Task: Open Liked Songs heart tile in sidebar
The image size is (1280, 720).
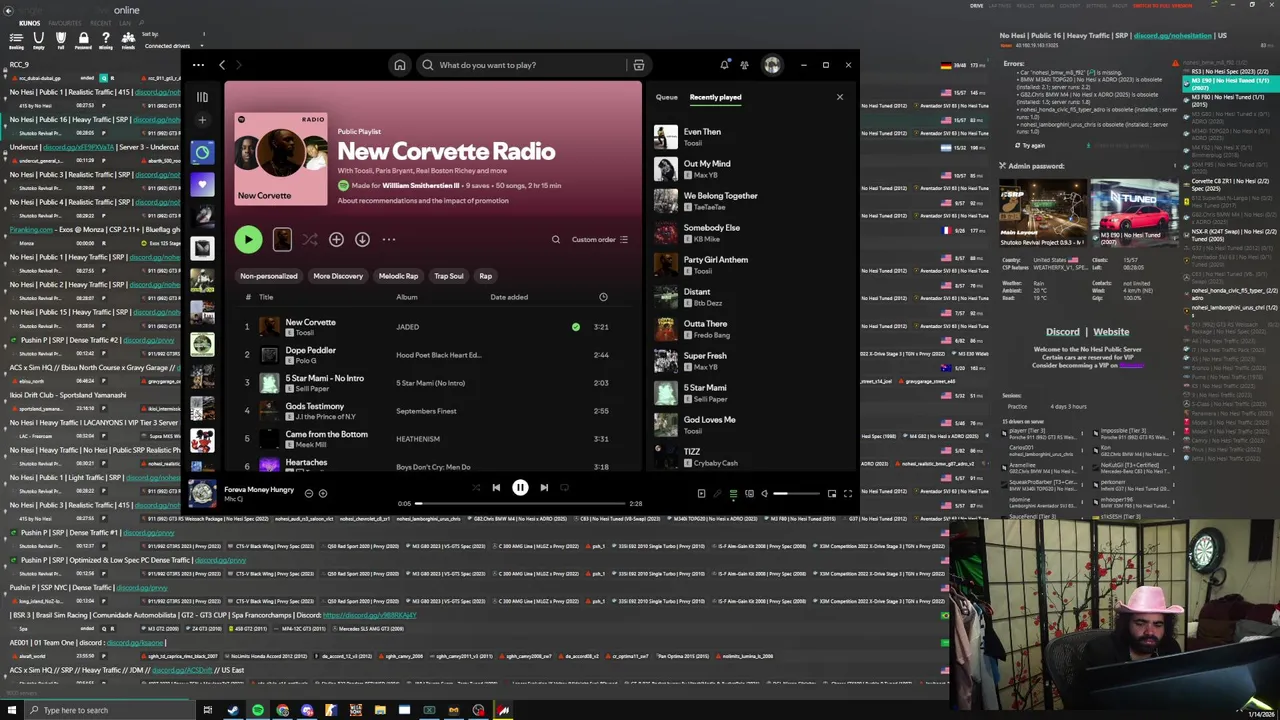Action: pyautogui.click(x=202, y=184)
